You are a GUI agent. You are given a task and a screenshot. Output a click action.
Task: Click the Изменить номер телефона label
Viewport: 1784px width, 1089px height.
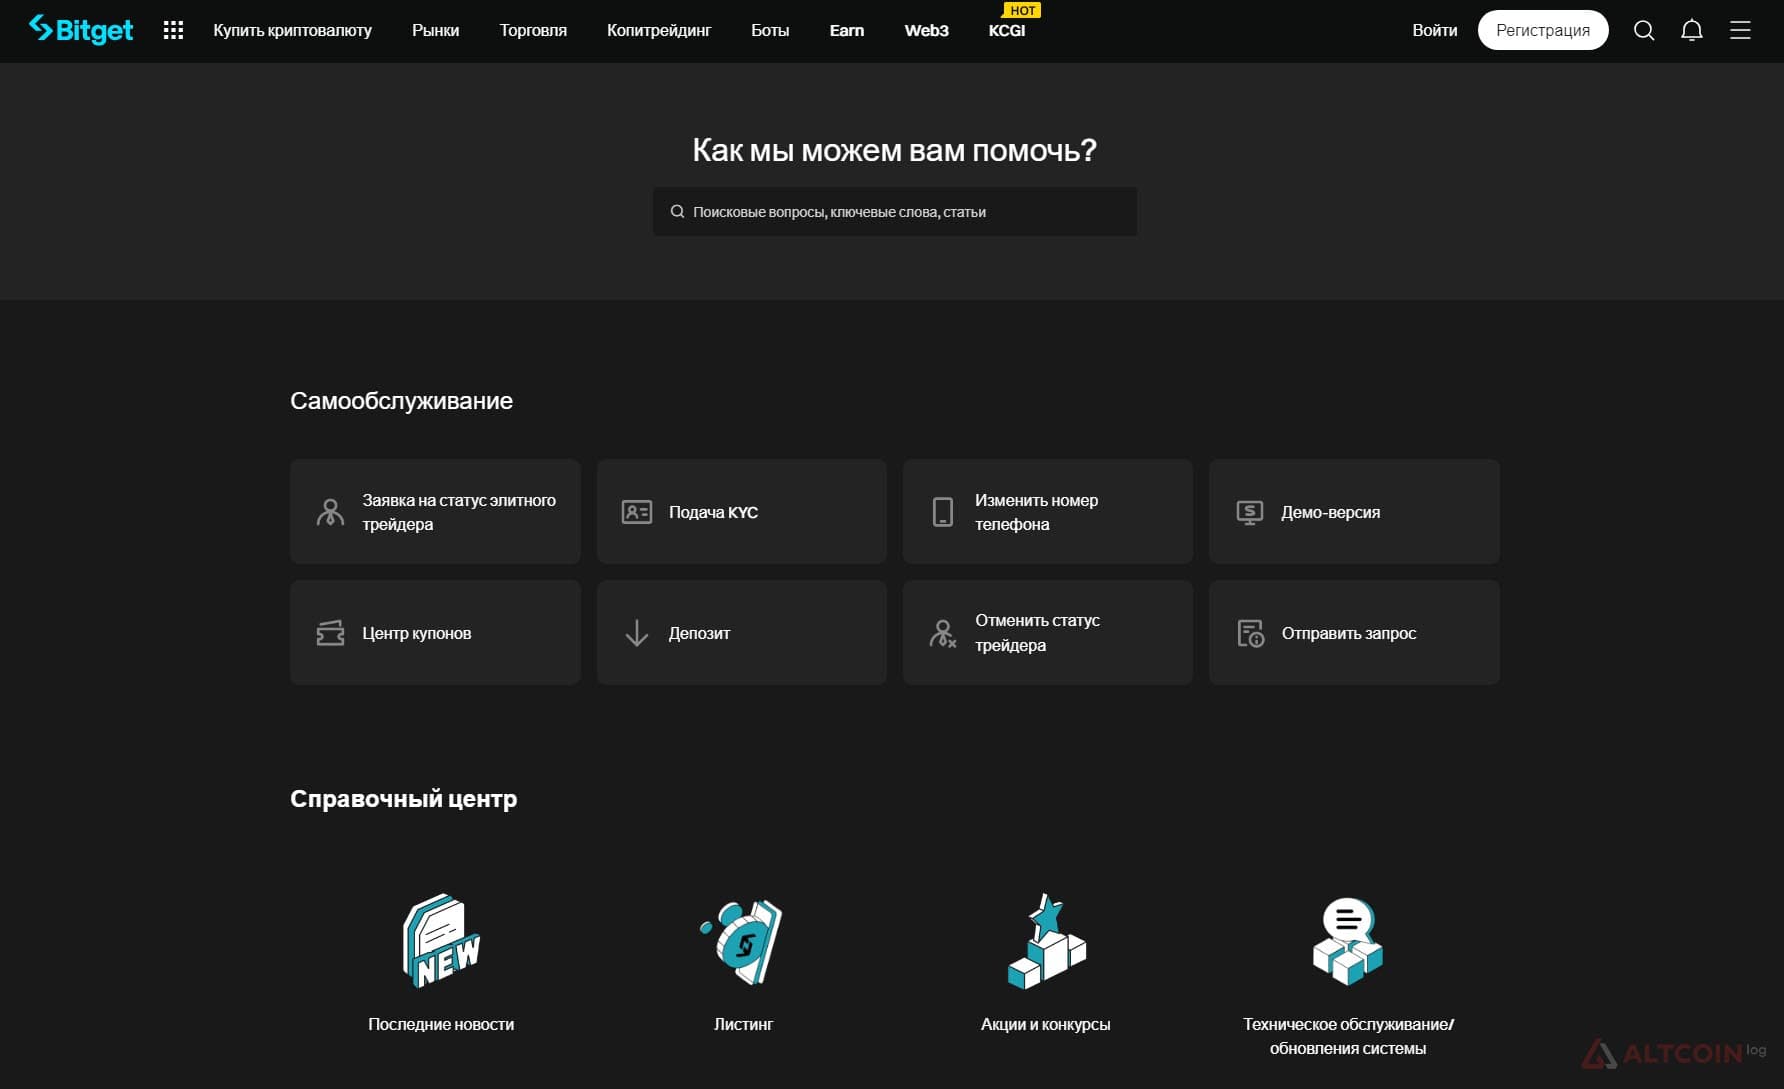point(1037,512)
